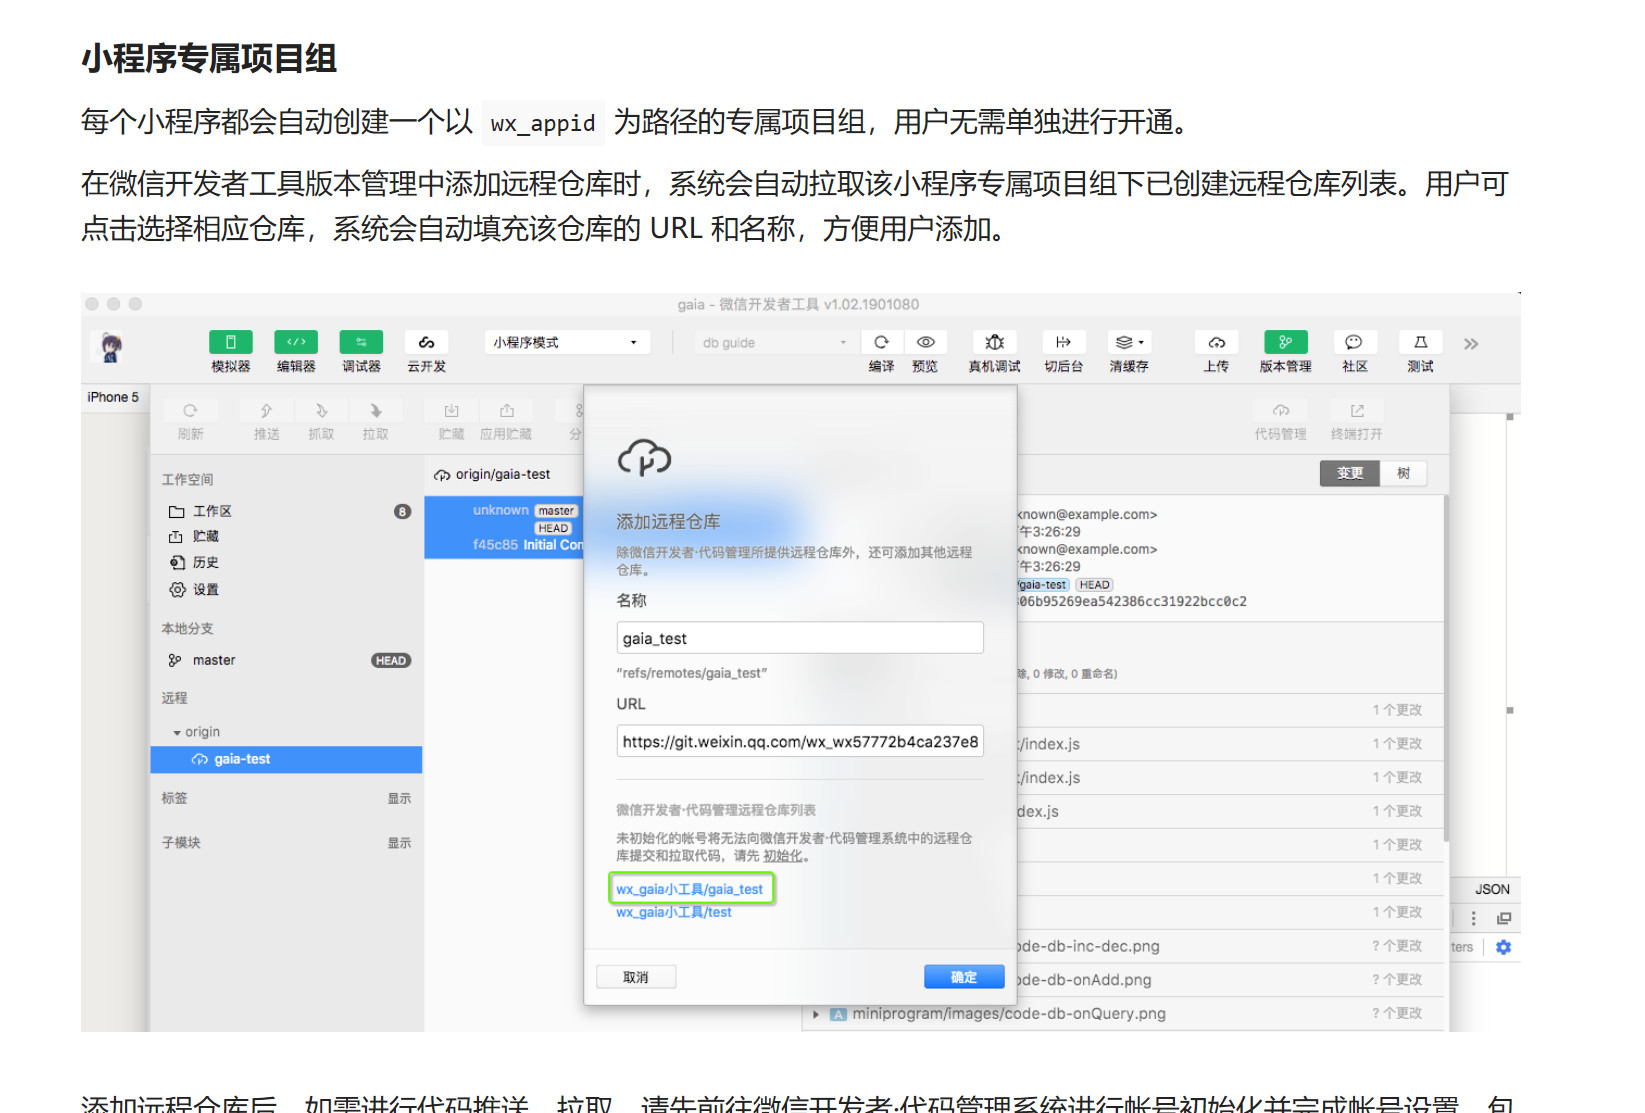
Task: Click the vertical three-dots icon under JSON
Action: coord(1473,918)
